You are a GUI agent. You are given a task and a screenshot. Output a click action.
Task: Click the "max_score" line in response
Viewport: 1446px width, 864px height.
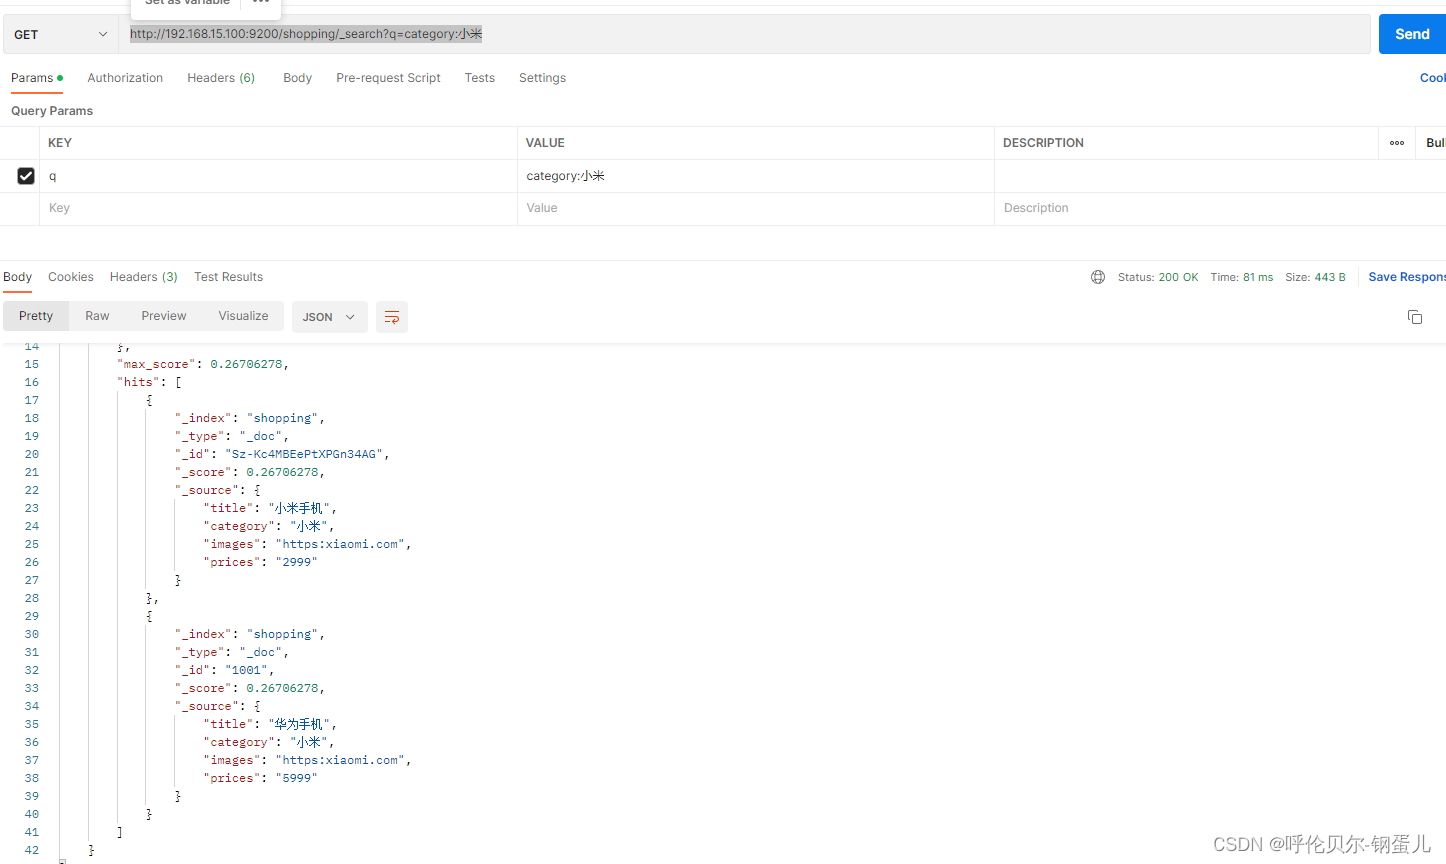click(203, 364)
